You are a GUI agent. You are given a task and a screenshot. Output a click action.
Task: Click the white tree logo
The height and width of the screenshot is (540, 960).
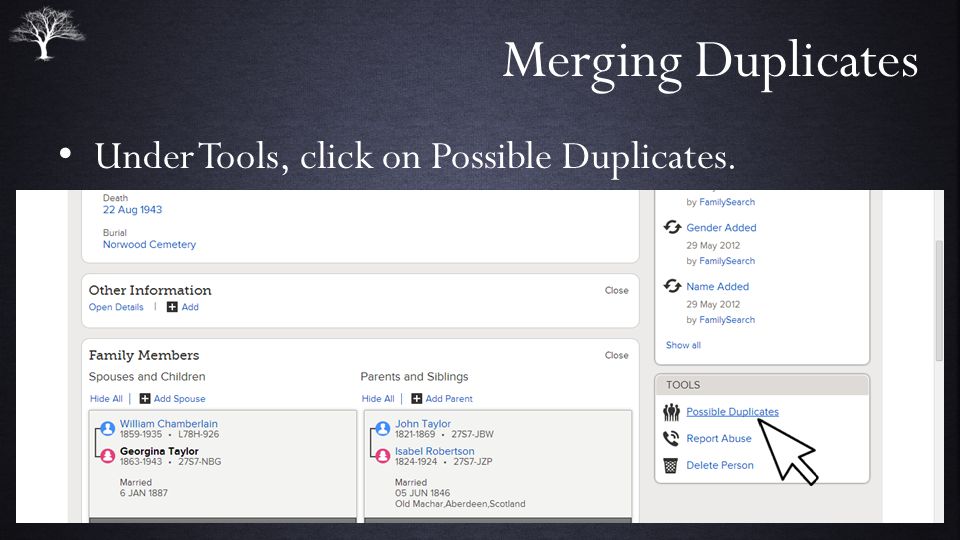[x=46, y=33]
